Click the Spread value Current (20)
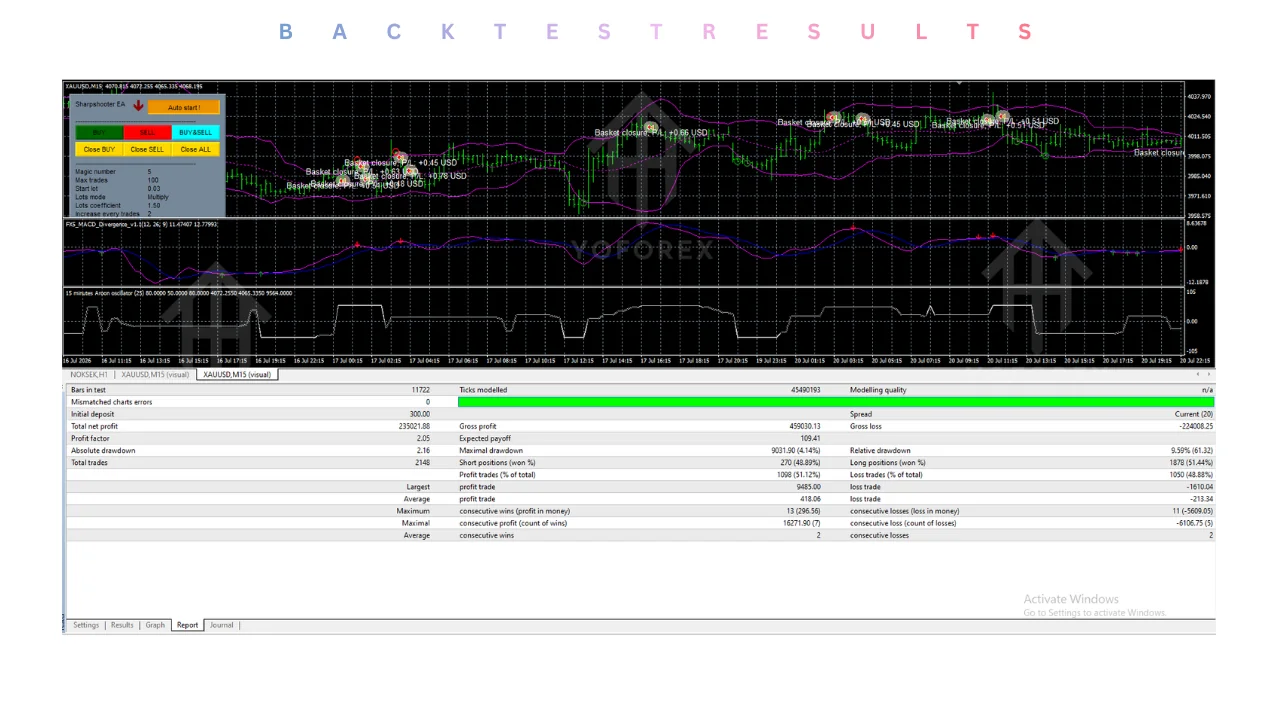 click(x=1193, y=414)
